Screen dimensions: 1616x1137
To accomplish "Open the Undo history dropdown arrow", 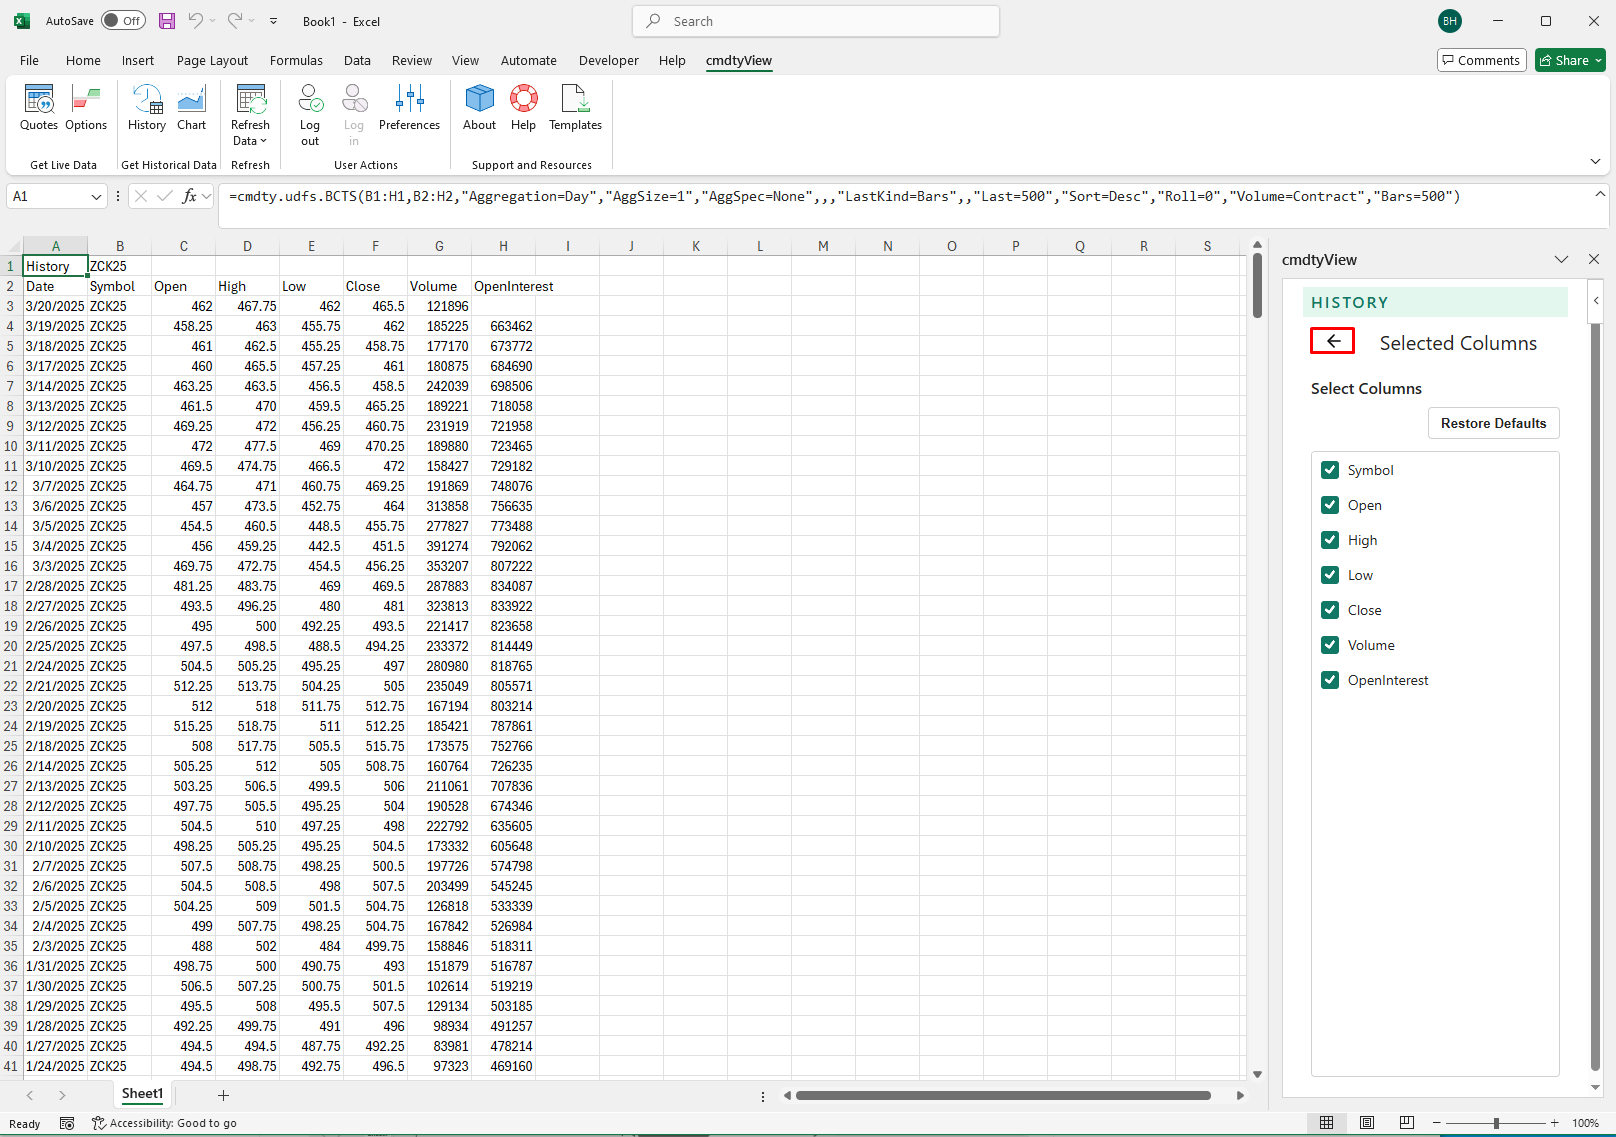I will click(x=213, y=21).
